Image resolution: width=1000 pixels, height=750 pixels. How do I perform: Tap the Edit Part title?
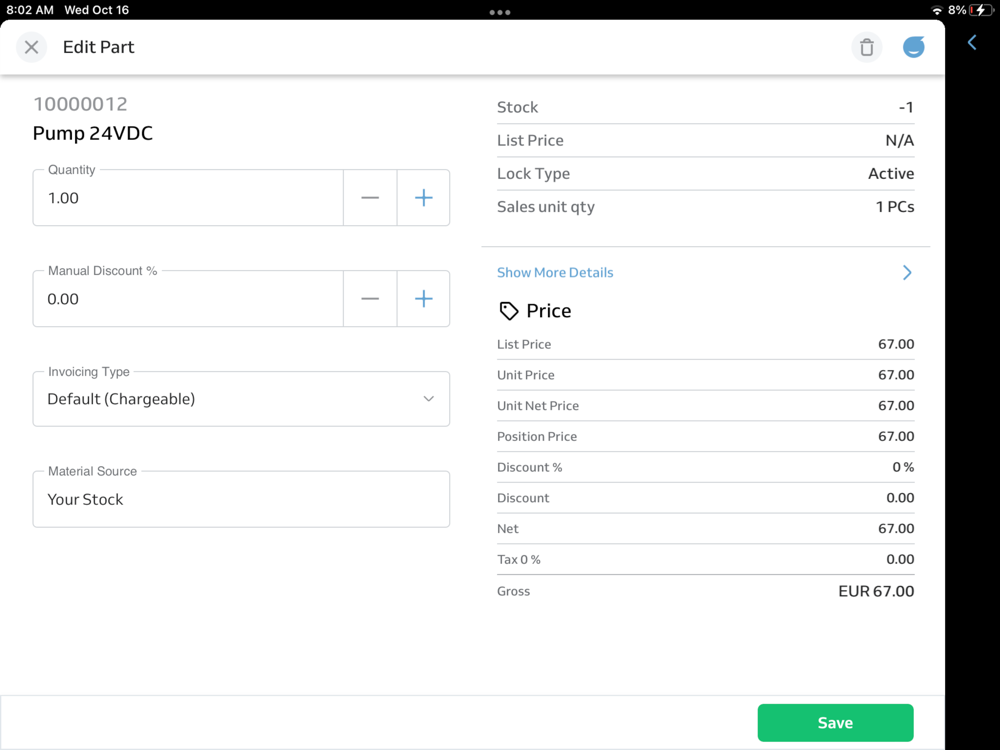[98, 47]
